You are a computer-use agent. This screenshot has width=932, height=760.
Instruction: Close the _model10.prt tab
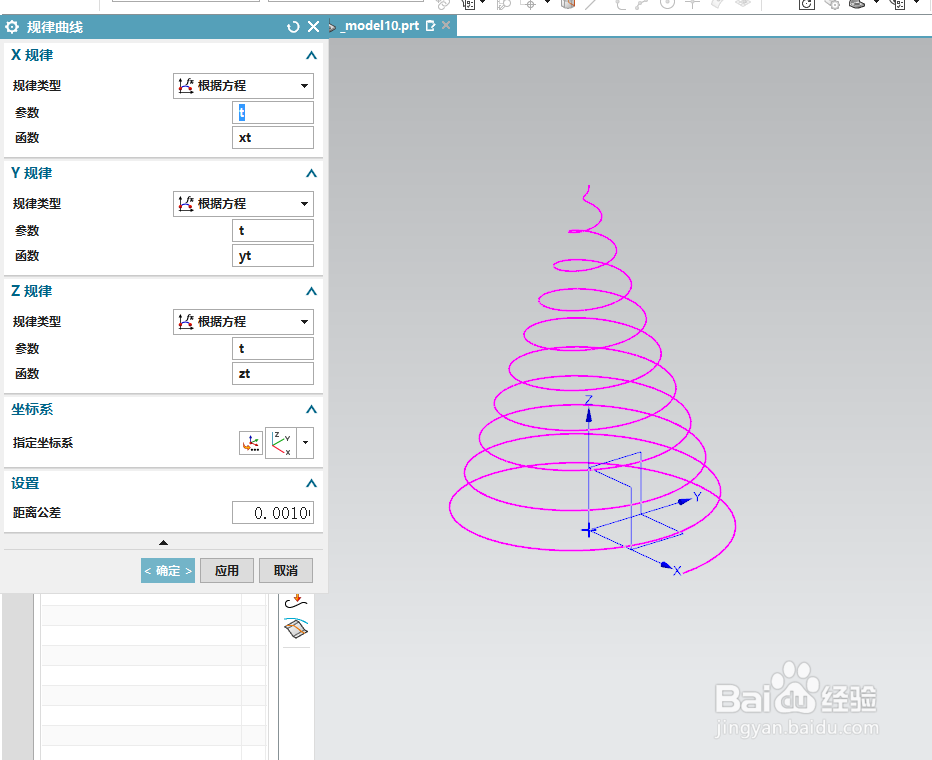446,26
